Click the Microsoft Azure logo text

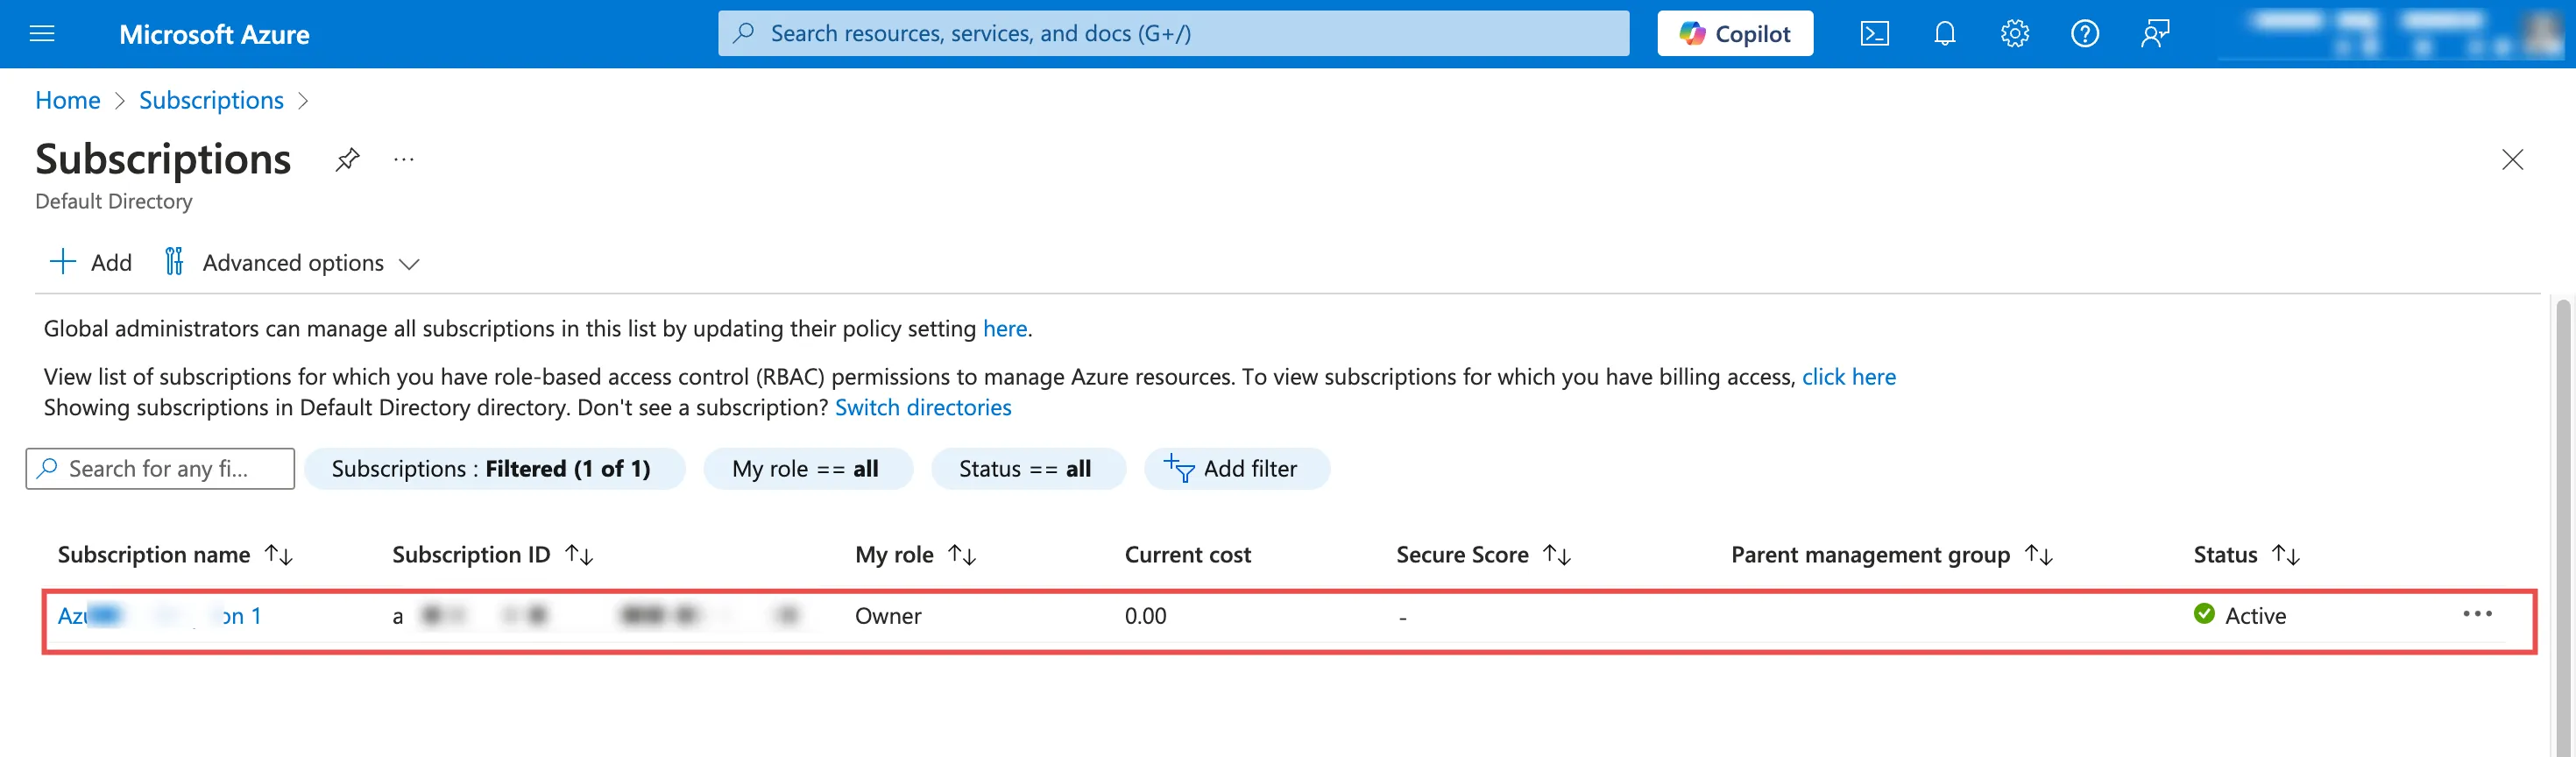pyautogui.click(x=214, y=34)
